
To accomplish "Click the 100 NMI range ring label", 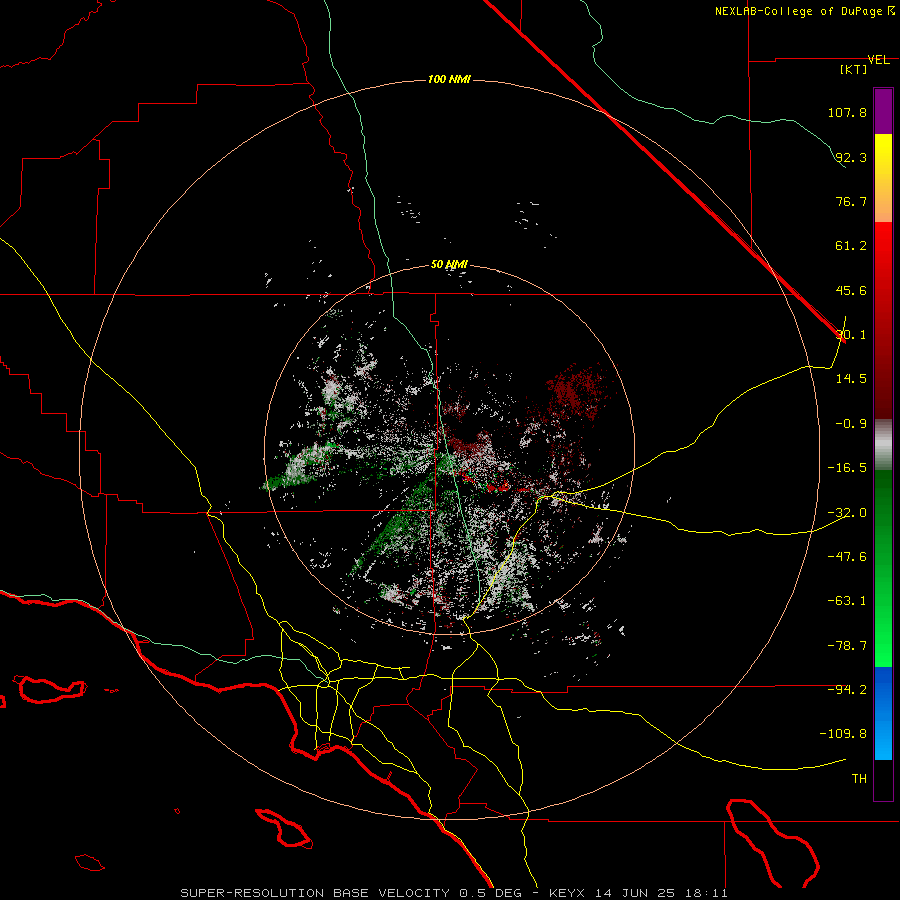I will [449, 79].
